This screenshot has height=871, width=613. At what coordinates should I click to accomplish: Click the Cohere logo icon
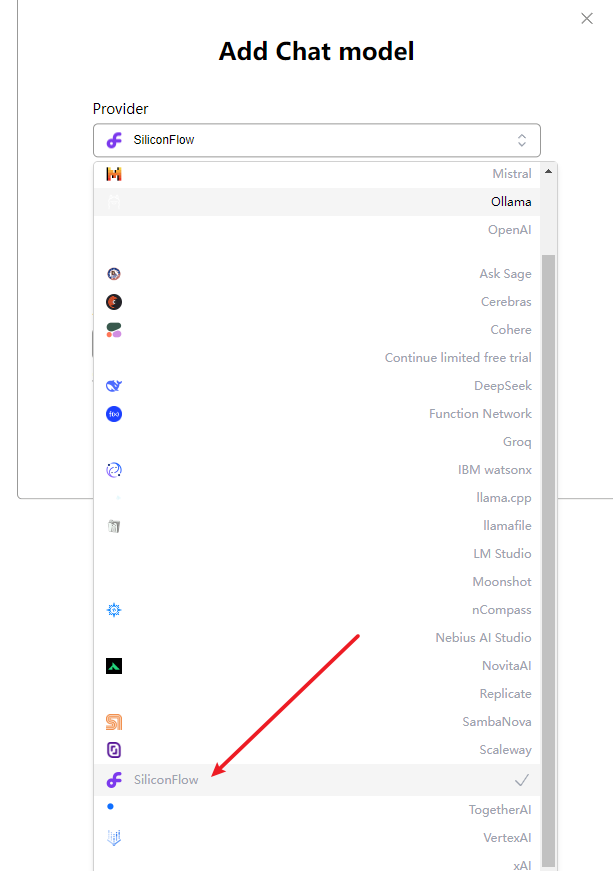pyautogui.click(x=114, y=330)
